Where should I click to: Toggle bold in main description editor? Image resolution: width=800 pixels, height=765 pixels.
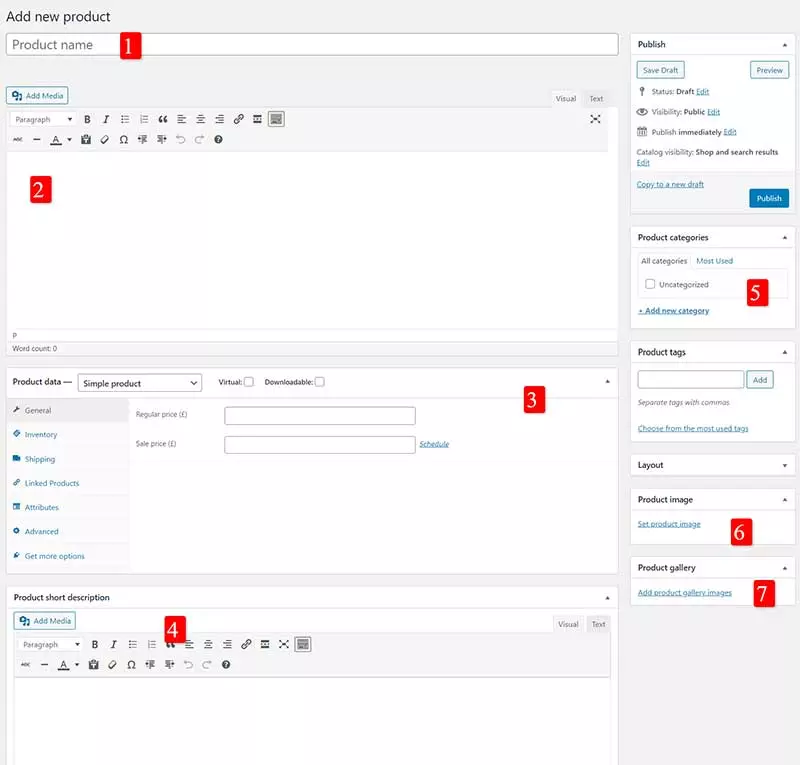coord(87,119)
